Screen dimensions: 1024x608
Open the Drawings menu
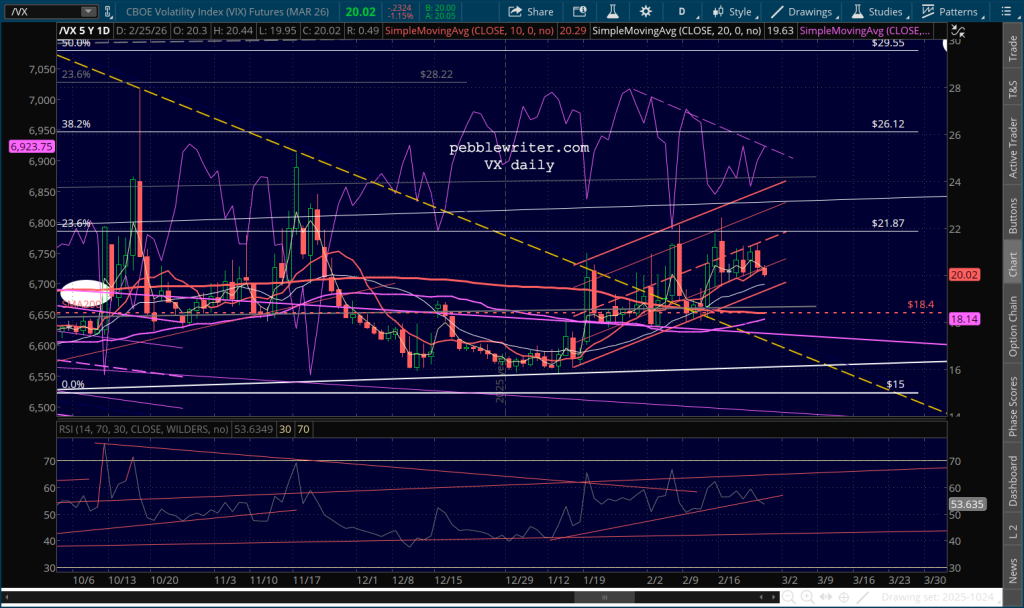coord(800,12)
